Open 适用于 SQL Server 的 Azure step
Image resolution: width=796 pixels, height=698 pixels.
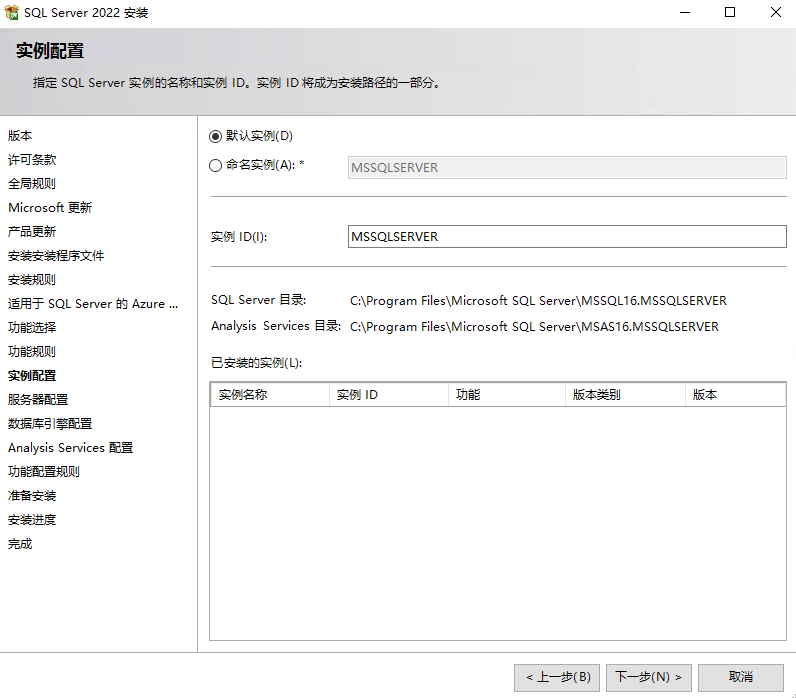(x=93, y=304)
